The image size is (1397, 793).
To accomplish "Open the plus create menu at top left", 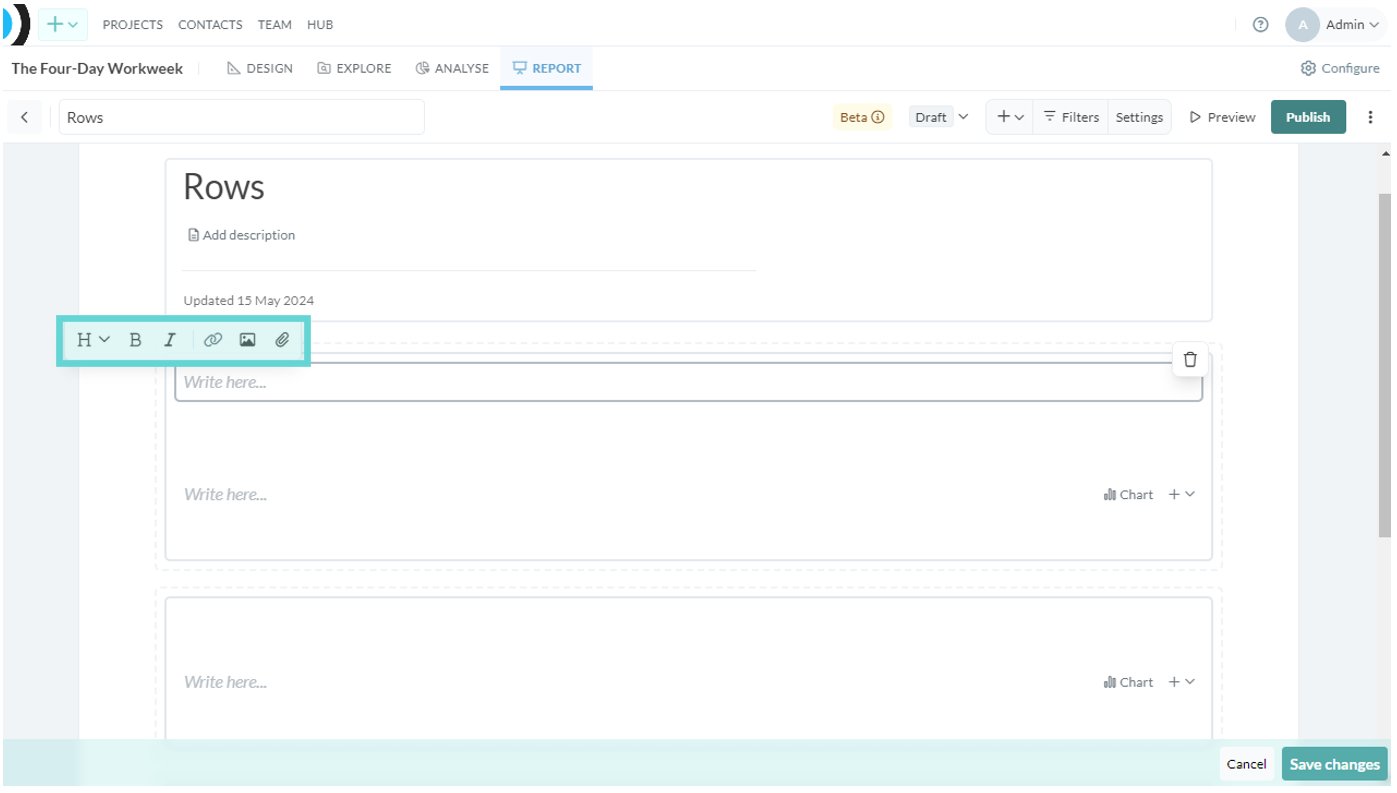I will pyautogui.click(x=62, y=24).
